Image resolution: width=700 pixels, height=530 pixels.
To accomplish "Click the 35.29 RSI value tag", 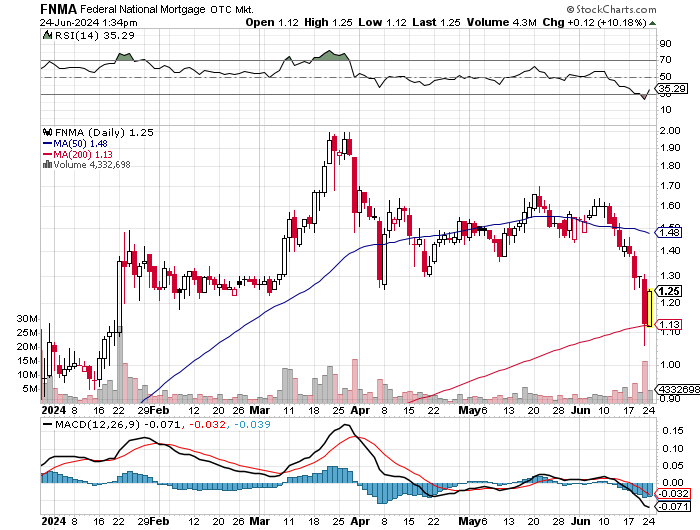I will [x=672, y=88].
